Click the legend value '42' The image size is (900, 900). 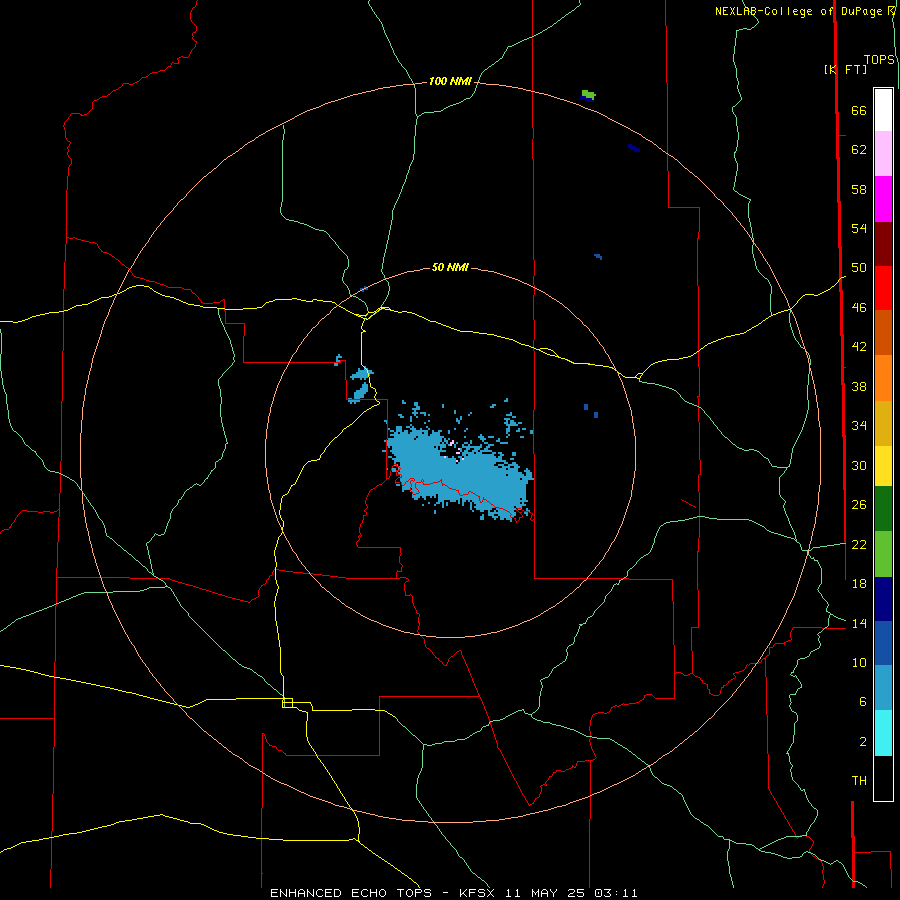859,347
